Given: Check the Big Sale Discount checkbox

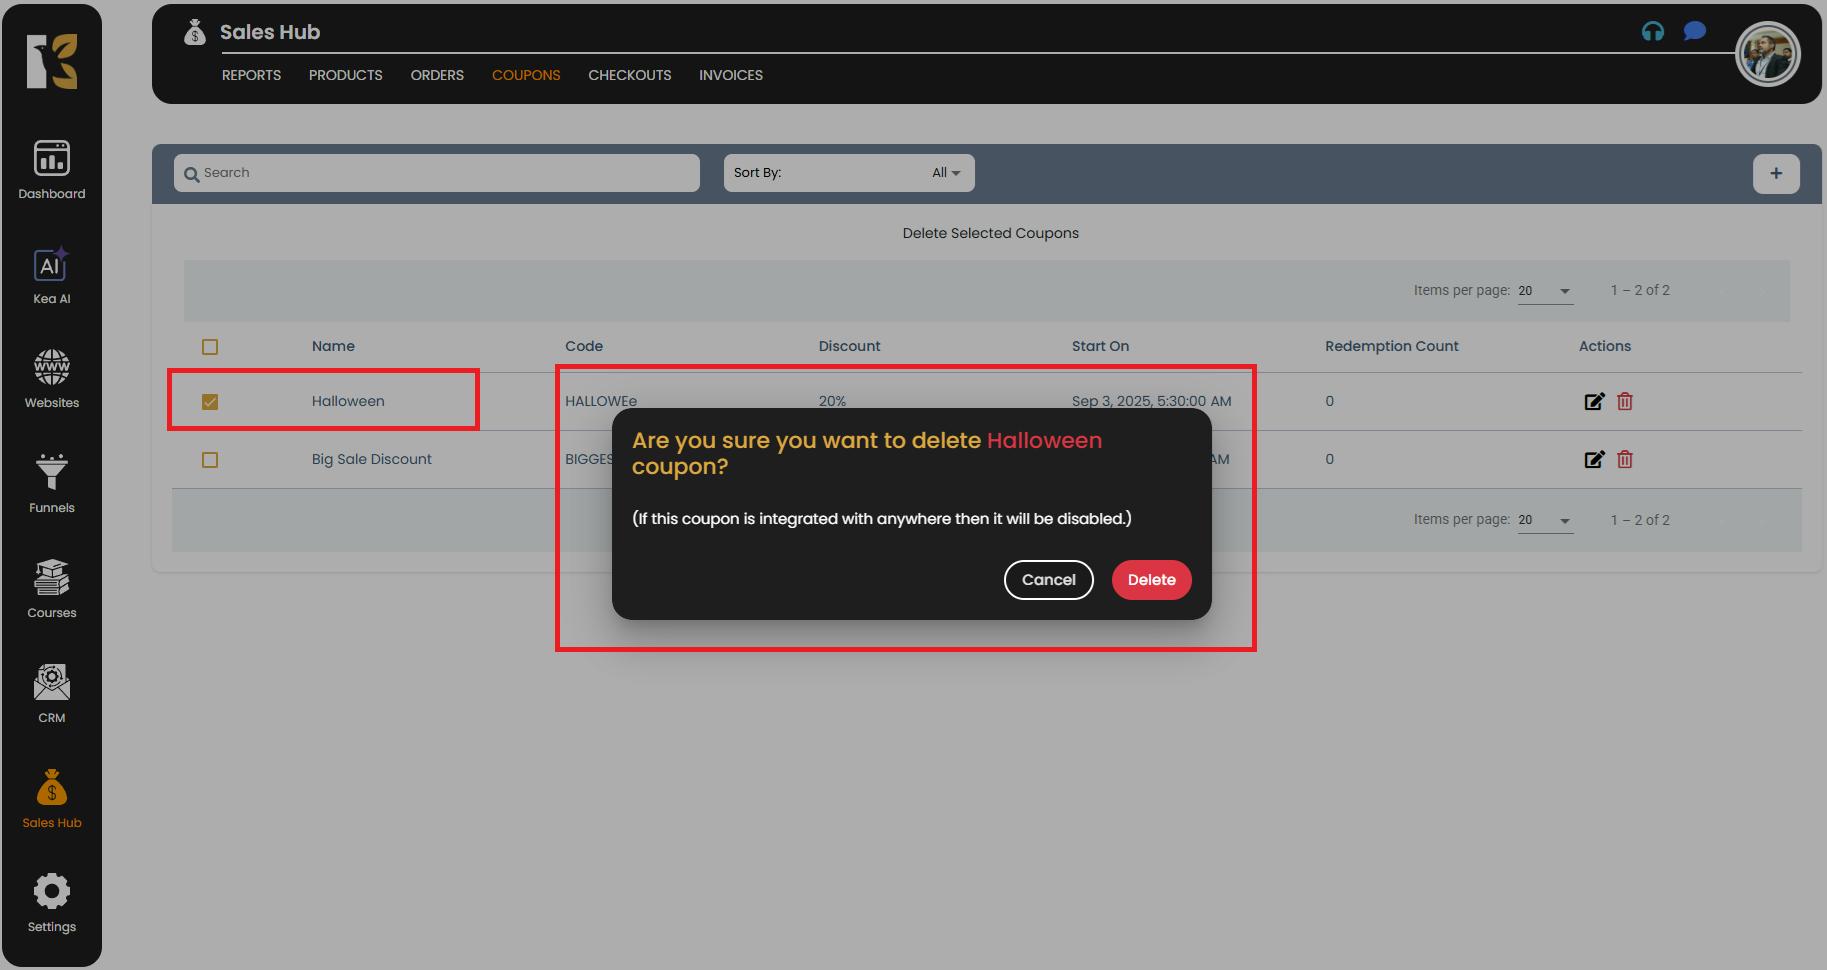Looking at the screenshot, I should (x=210, y=460).
